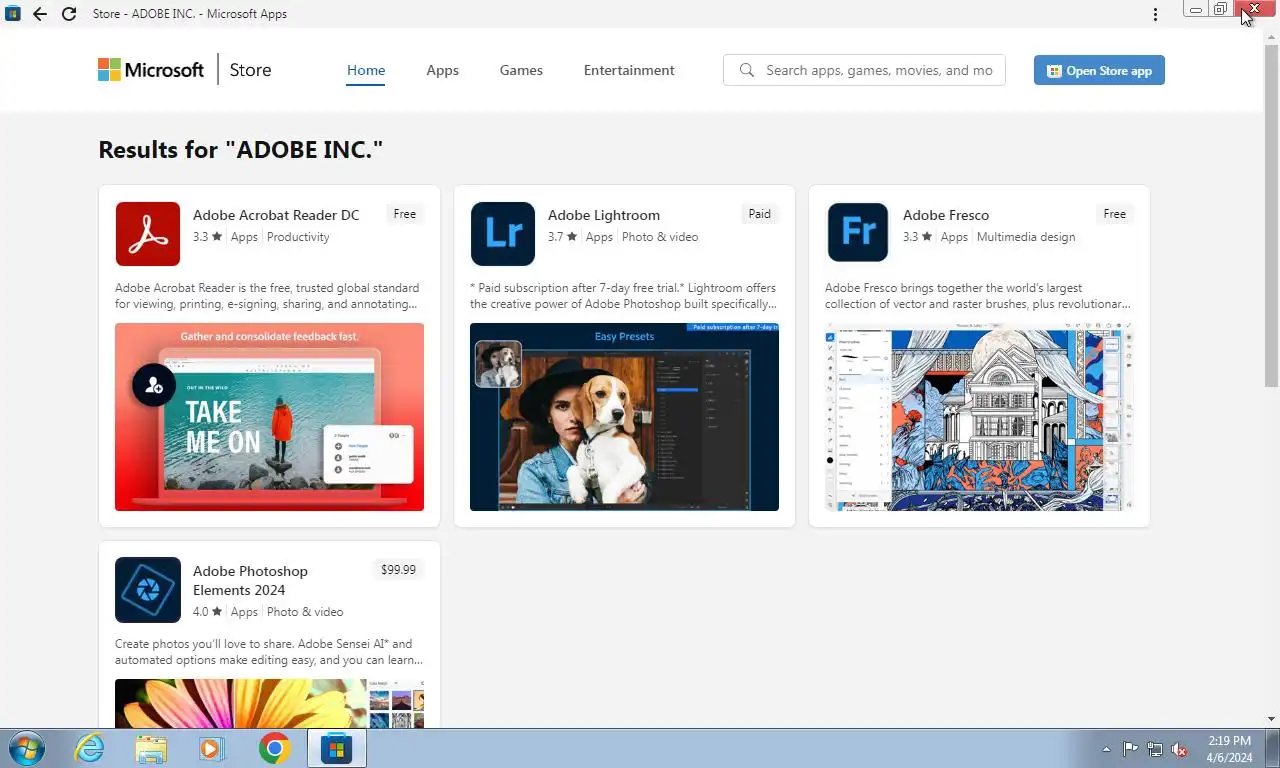
Task: Switch to the Entertainment tab
Action: tap(629, 70)
